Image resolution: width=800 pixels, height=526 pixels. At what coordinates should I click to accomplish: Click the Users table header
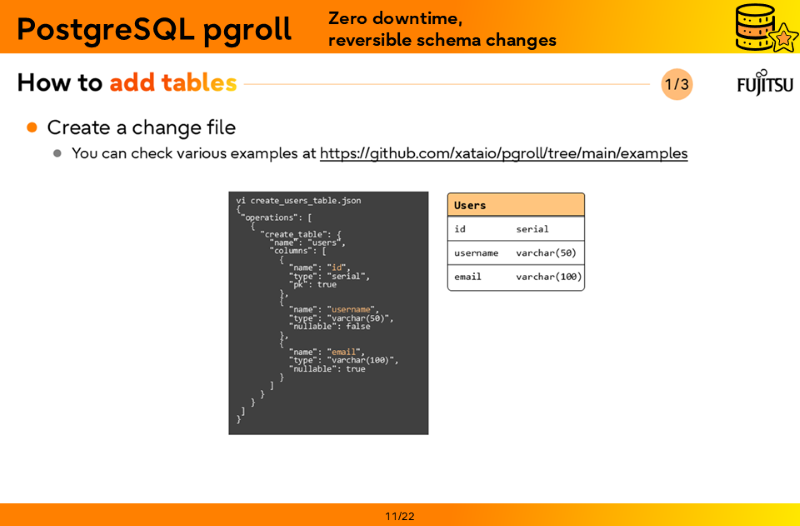click(515, 205)
